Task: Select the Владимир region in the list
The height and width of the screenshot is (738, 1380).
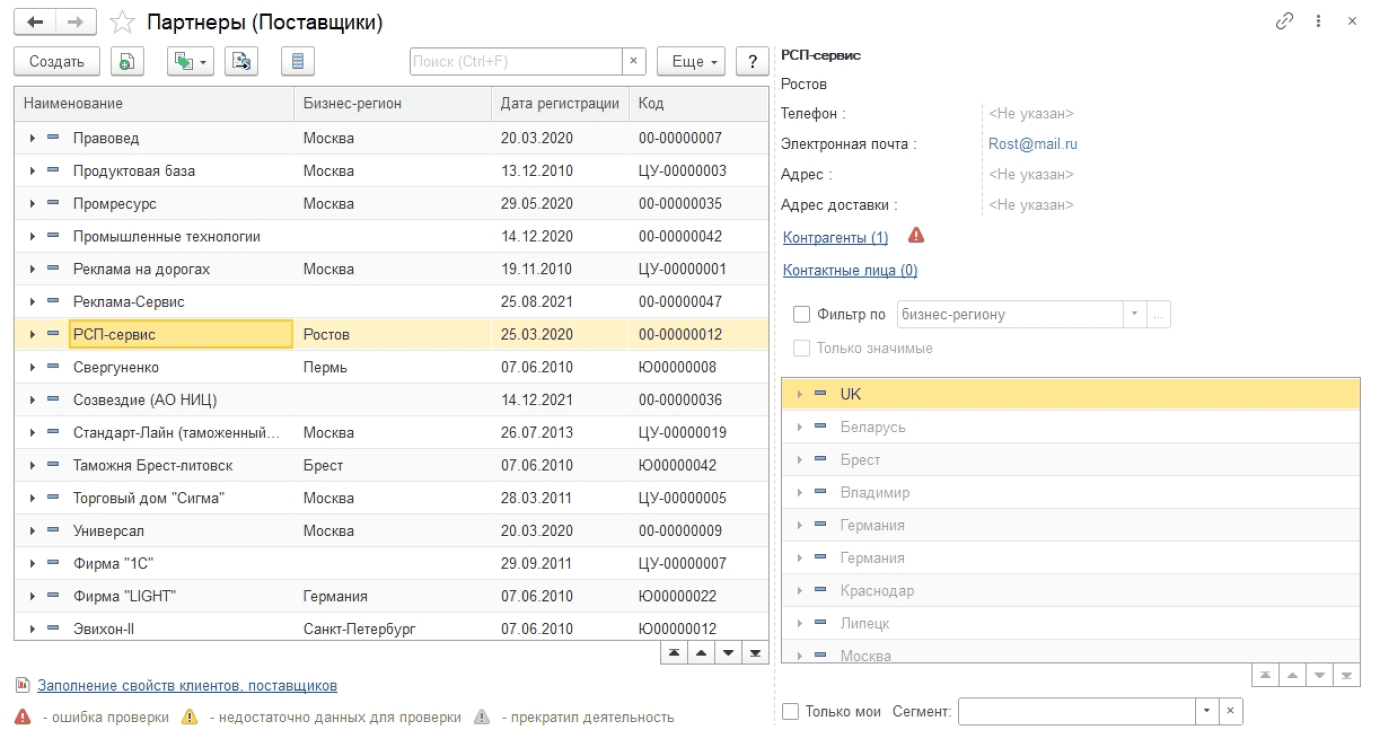Action: pyautogui.click(x=1070, y=493)
